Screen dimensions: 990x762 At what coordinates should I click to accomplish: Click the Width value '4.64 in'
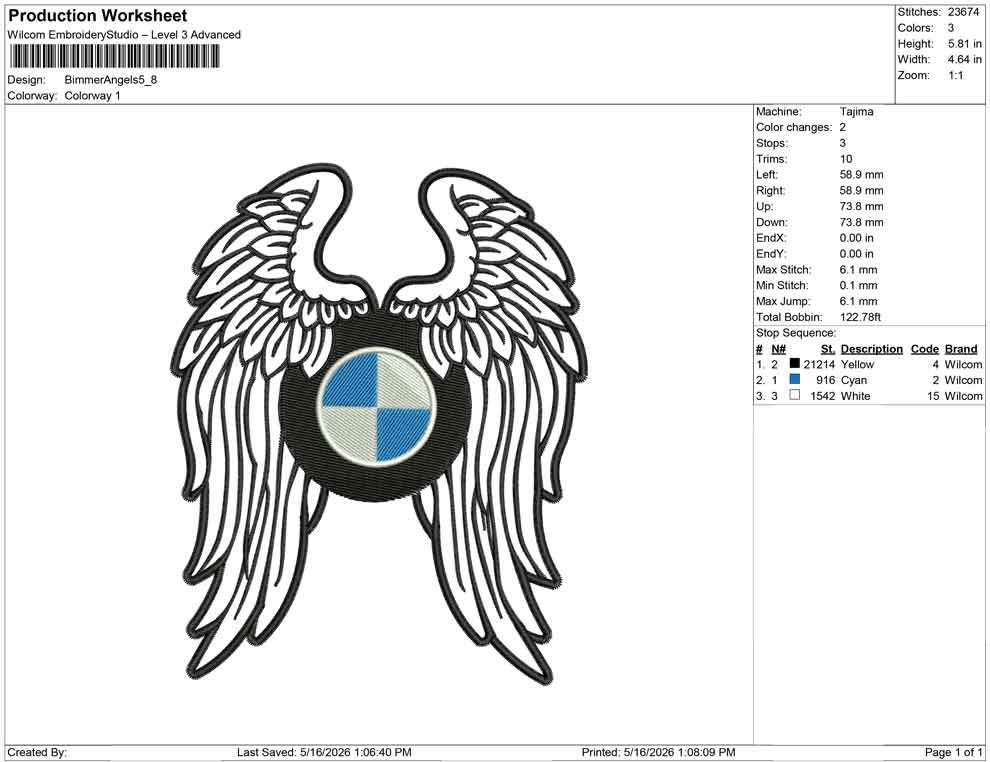(965, 59)
